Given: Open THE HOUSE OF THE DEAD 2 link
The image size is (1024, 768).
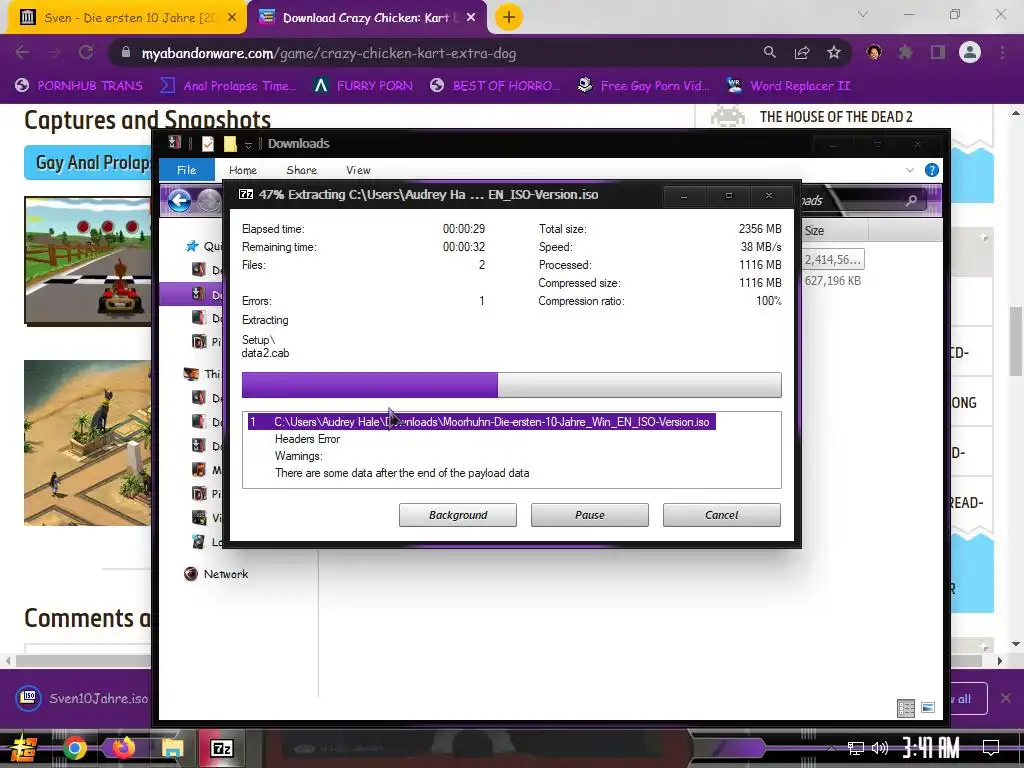Looking at the screenshot, I should click(836, 117).
